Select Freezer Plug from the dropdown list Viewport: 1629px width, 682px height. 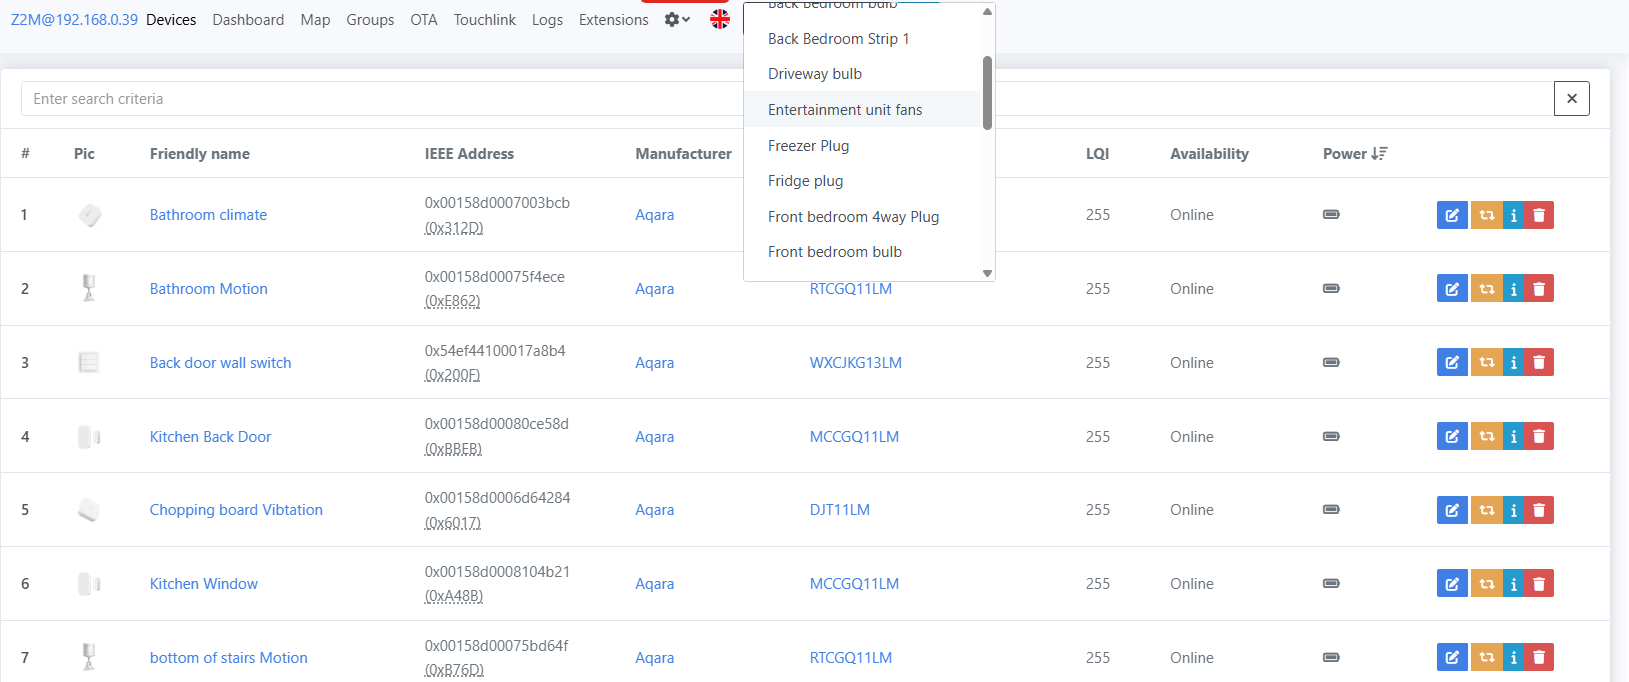point(808,146)
